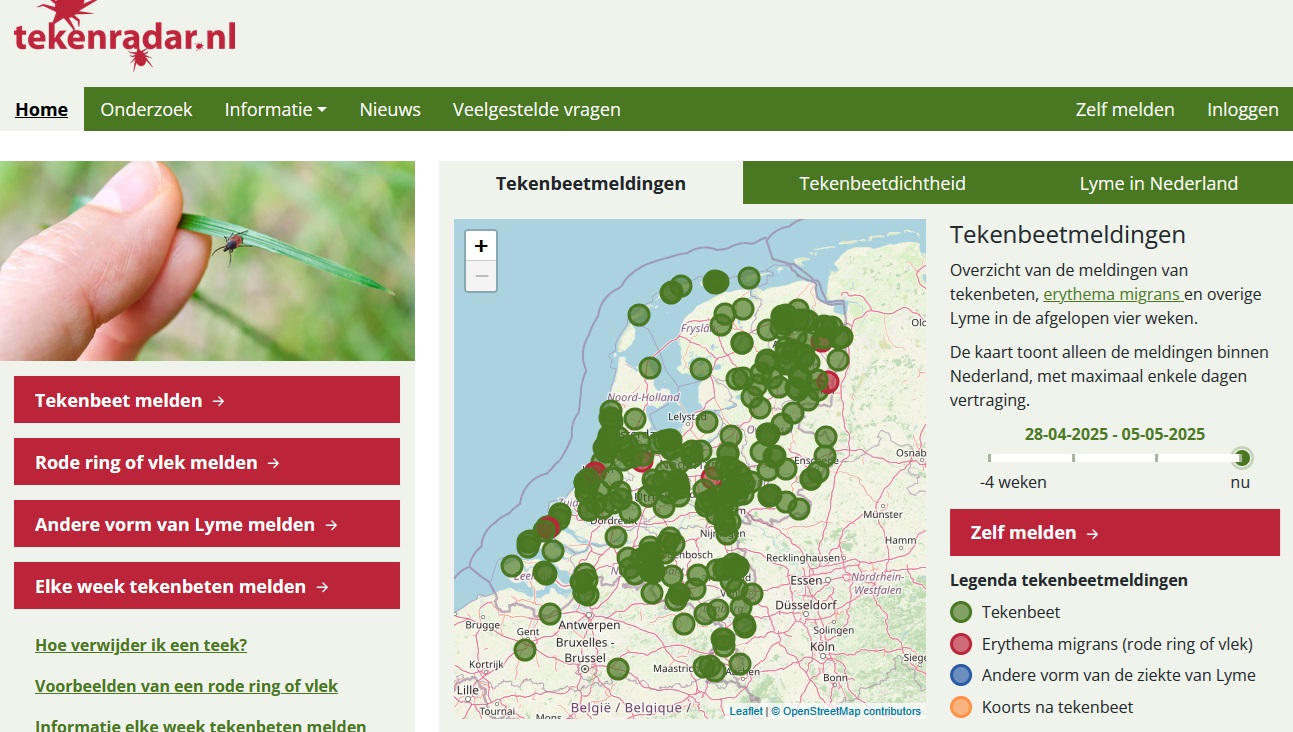Zoom out on the map
Image resolution: width=1293 pixels, height=732 pixels.
(481, 276)
